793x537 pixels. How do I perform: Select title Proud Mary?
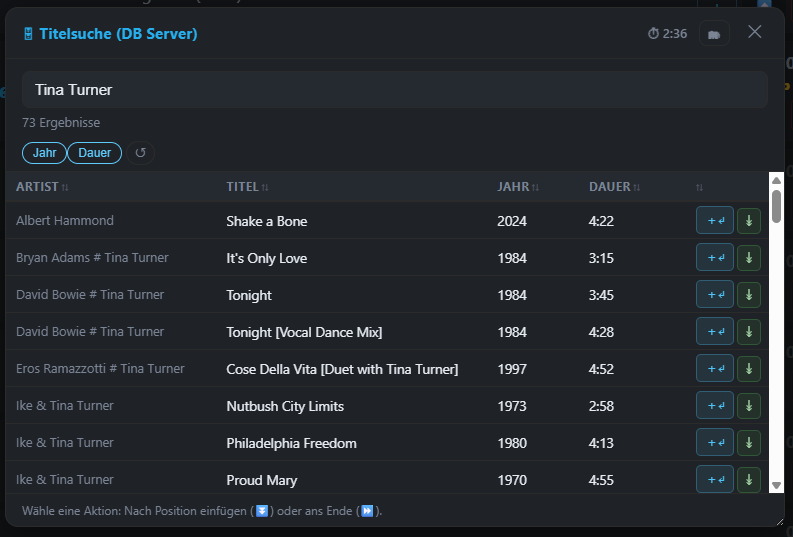261,480
